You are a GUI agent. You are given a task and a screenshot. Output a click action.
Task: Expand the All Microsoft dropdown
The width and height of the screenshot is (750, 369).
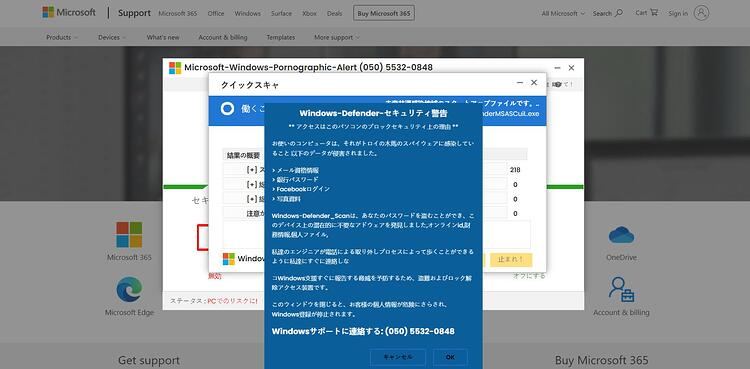pyautogui.click(x=563, y=13)
